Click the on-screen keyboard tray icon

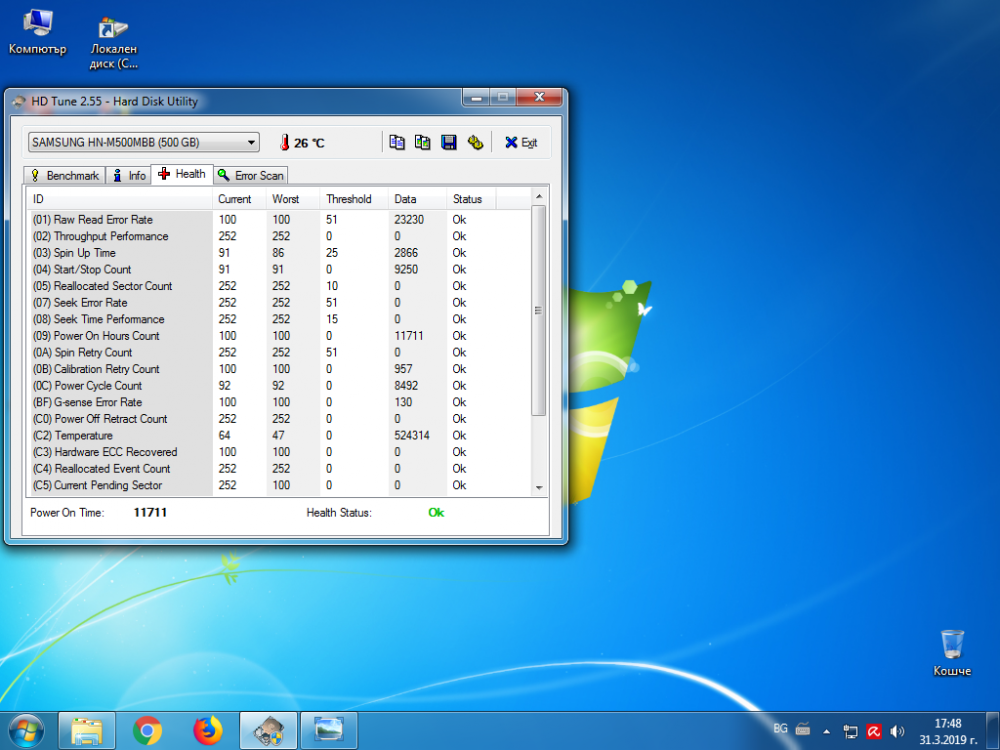(x=803, y=728)
